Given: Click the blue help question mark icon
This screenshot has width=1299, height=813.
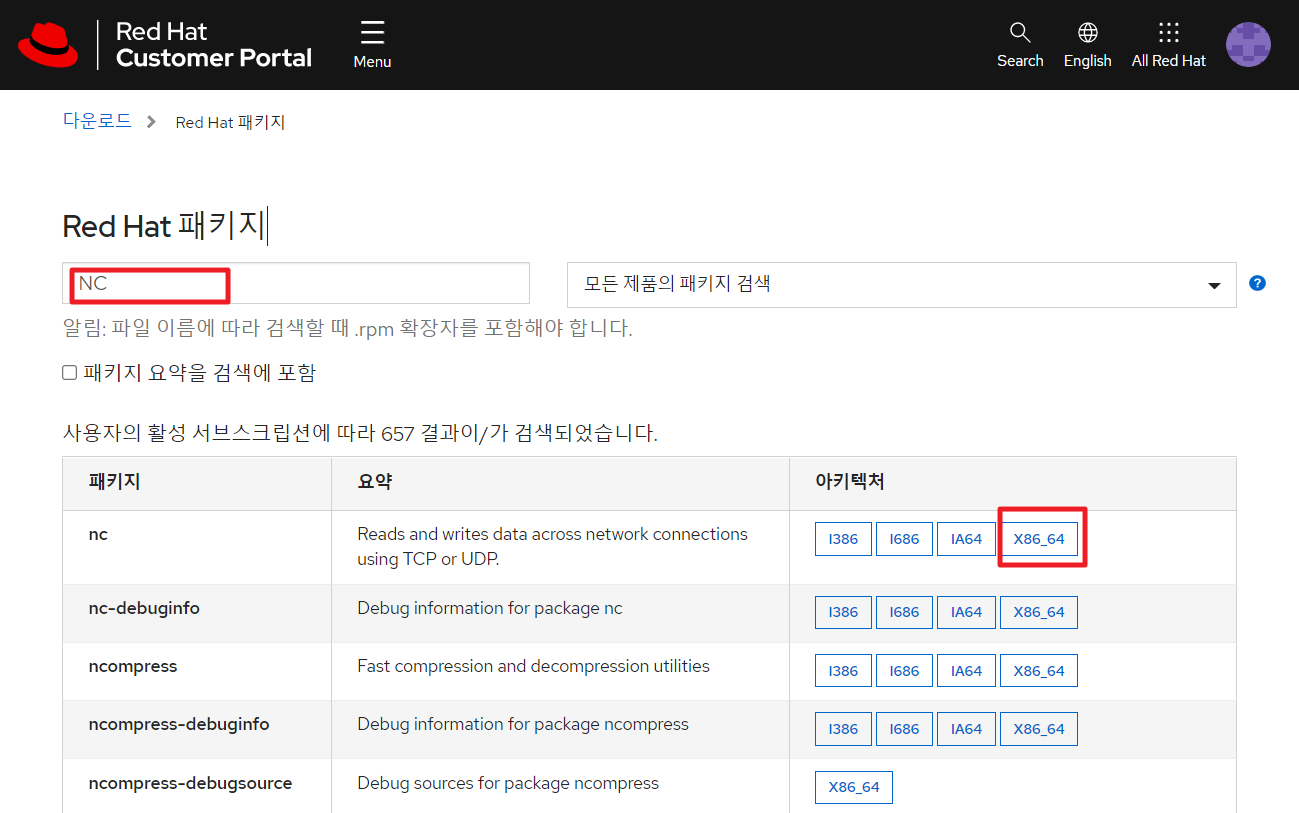Looking at the screenshot, I should (x=1258, y=283).
